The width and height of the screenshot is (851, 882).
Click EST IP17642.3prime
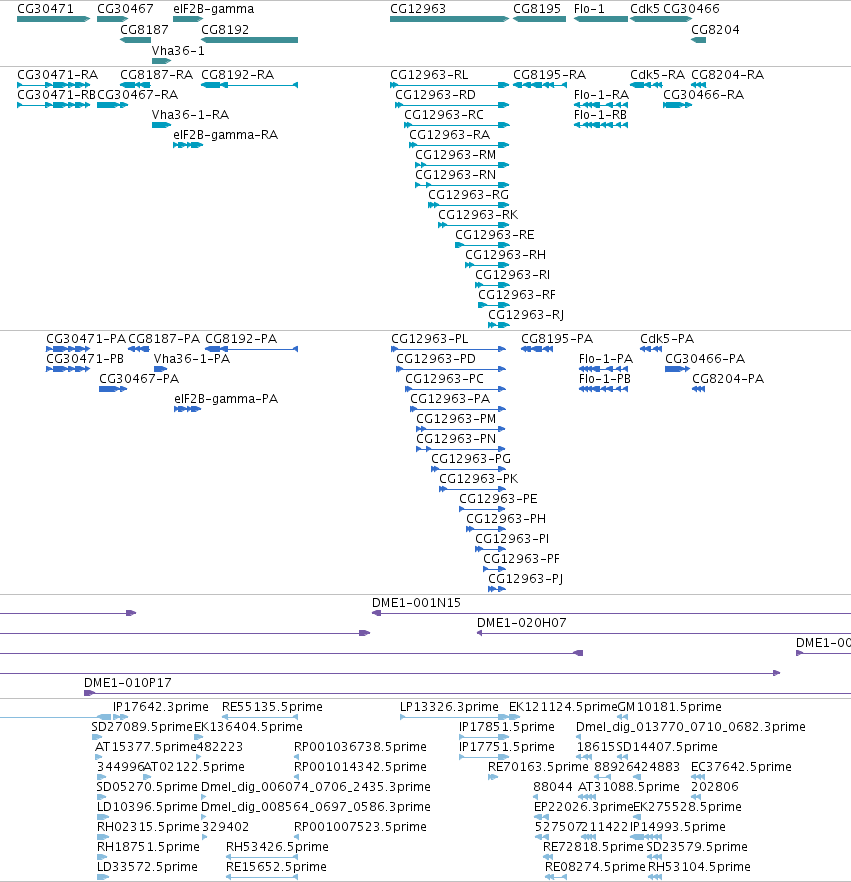point(120,717)
